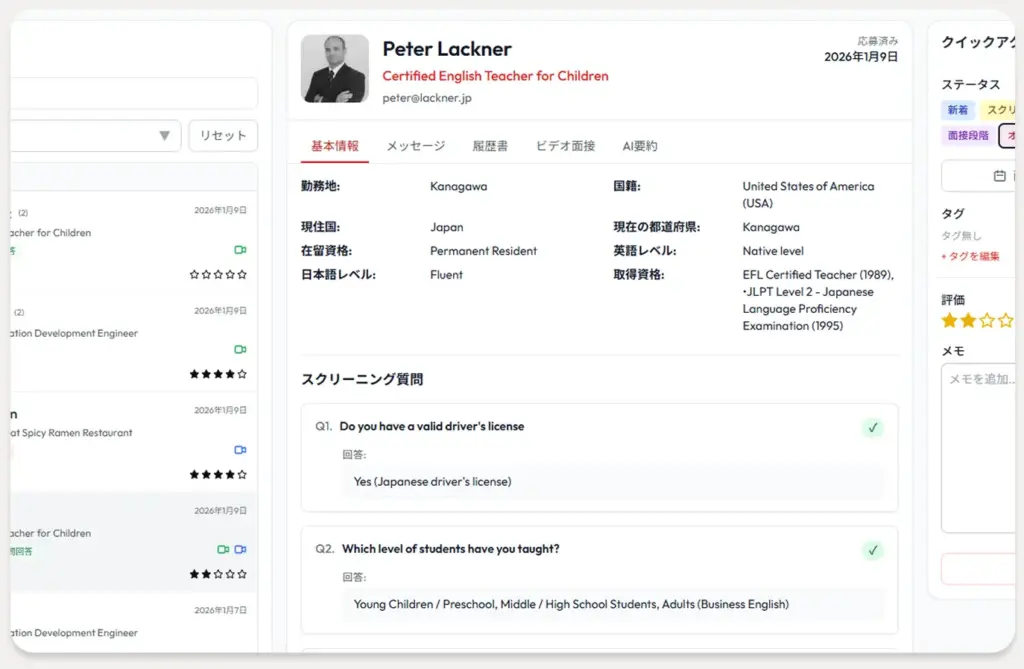Screen dimensions: 1024x669
Task: Click Peter Lackner's profile photo
Action: point(335,69)
